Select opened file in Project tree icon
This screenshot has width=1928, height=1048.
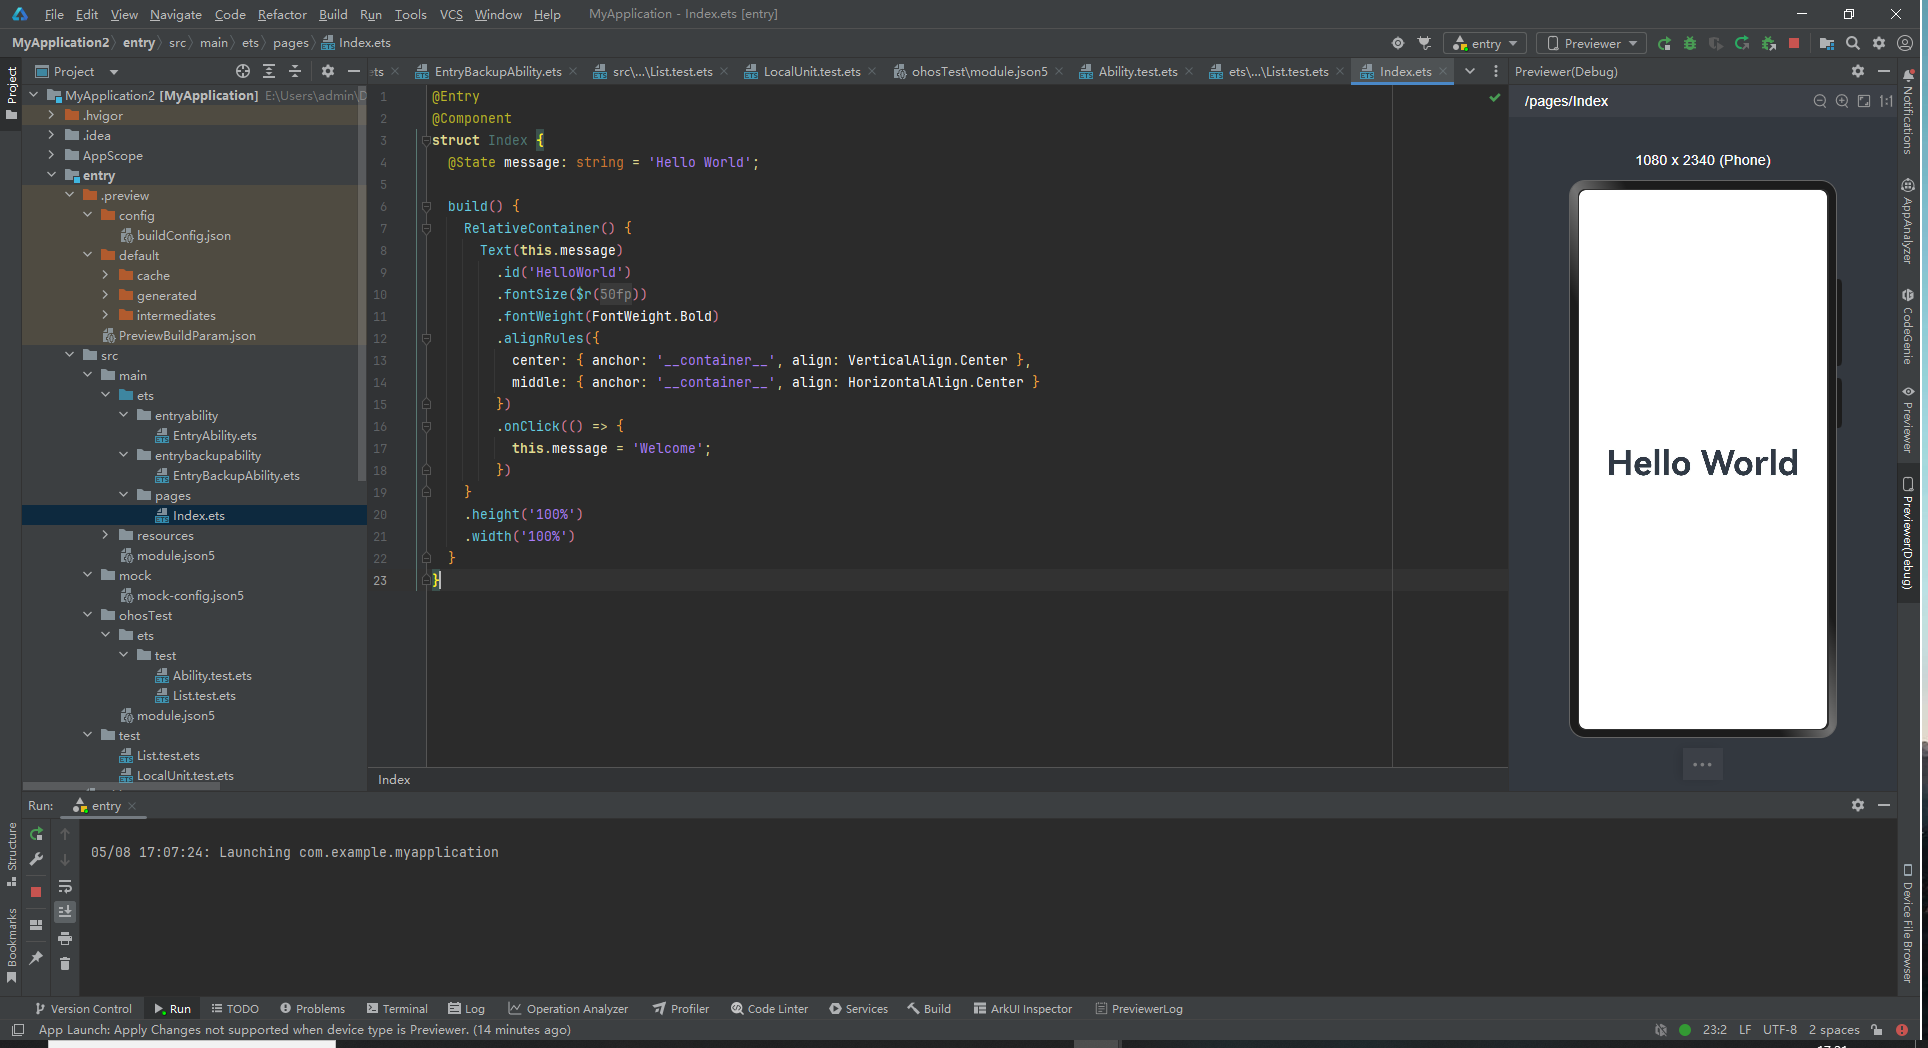tap(243, 71)
